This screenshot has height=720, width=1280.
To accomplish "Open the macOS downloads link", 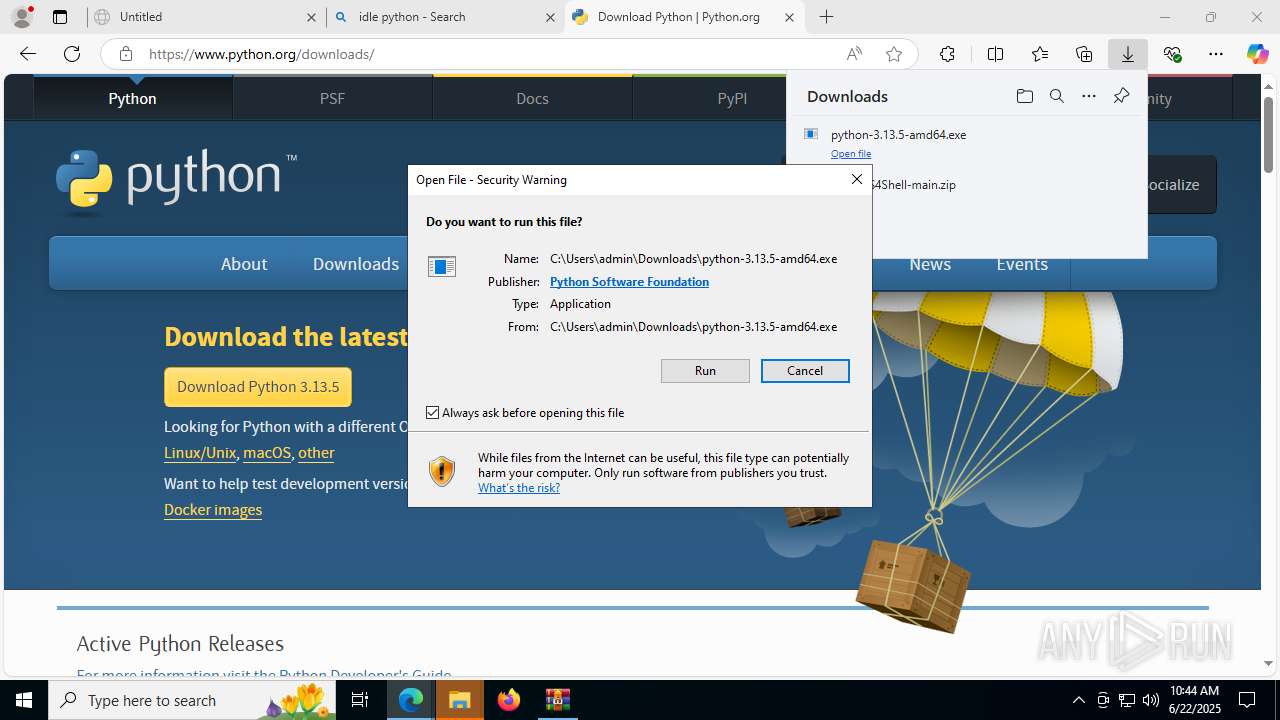I will coord(266,453).
